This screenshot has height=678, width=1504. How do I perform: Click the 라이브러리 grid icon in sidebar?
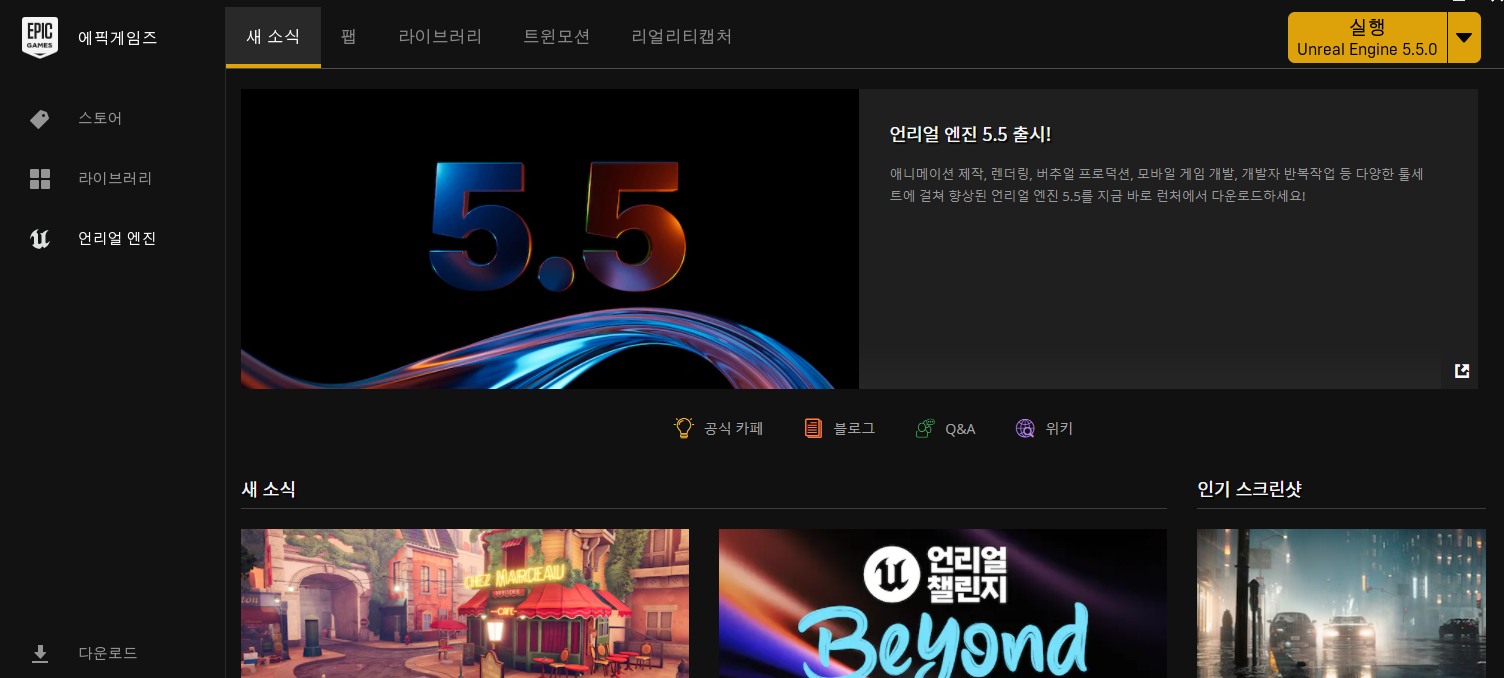coord(40,179)
